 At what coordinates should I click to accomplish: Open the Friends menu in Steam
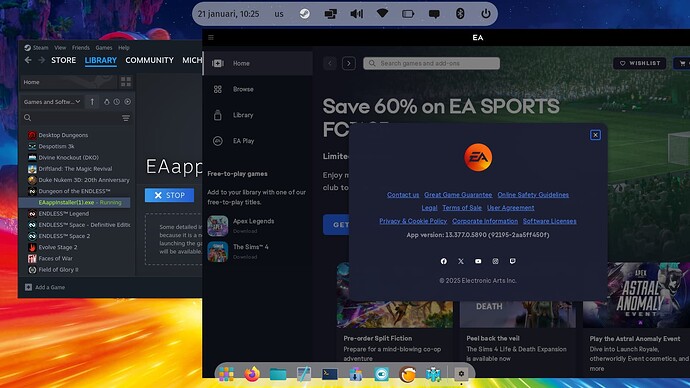click(x=81, y=48)
